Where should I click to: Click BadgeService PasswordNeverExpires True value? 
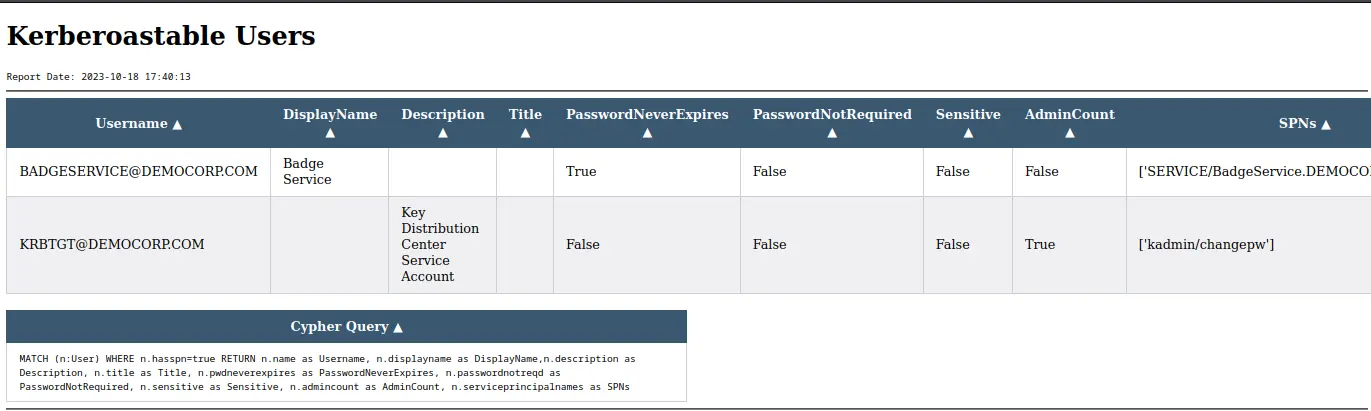coord(581,172)
